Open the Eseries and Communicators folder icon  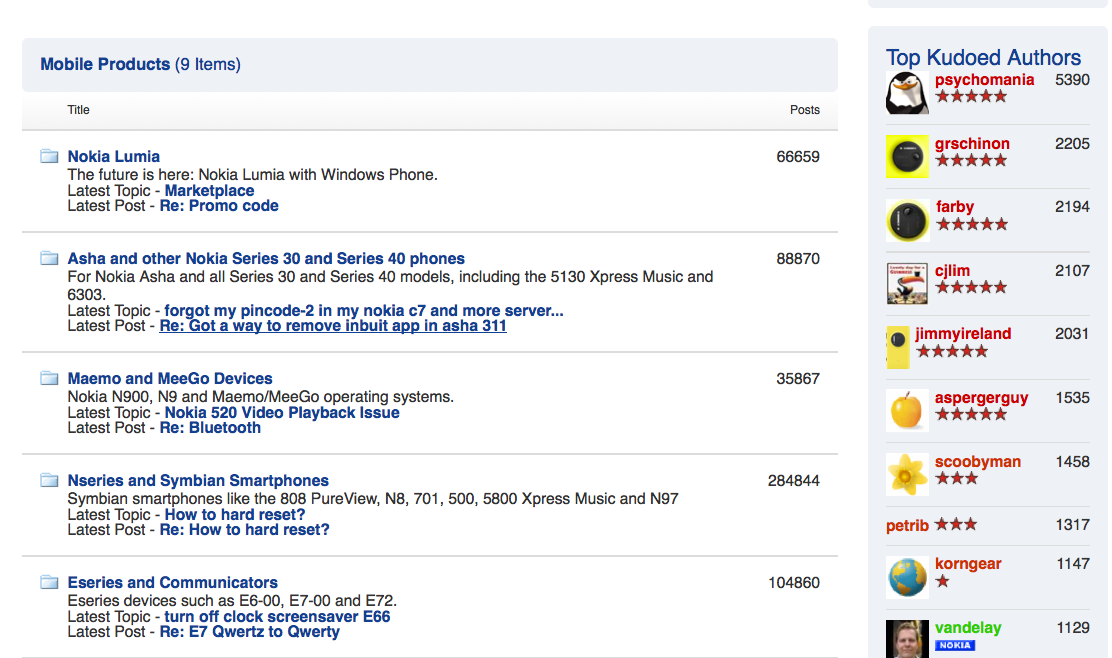(x=49, y=581)
